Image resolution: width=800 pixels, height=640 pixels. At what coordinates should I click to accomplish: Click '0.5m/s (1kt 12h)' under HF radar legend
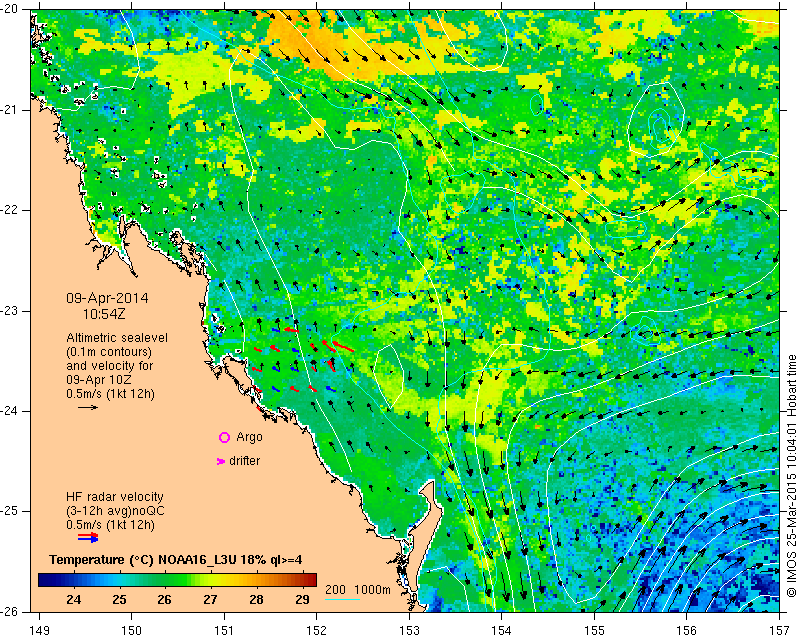click(x=110, y=525)
